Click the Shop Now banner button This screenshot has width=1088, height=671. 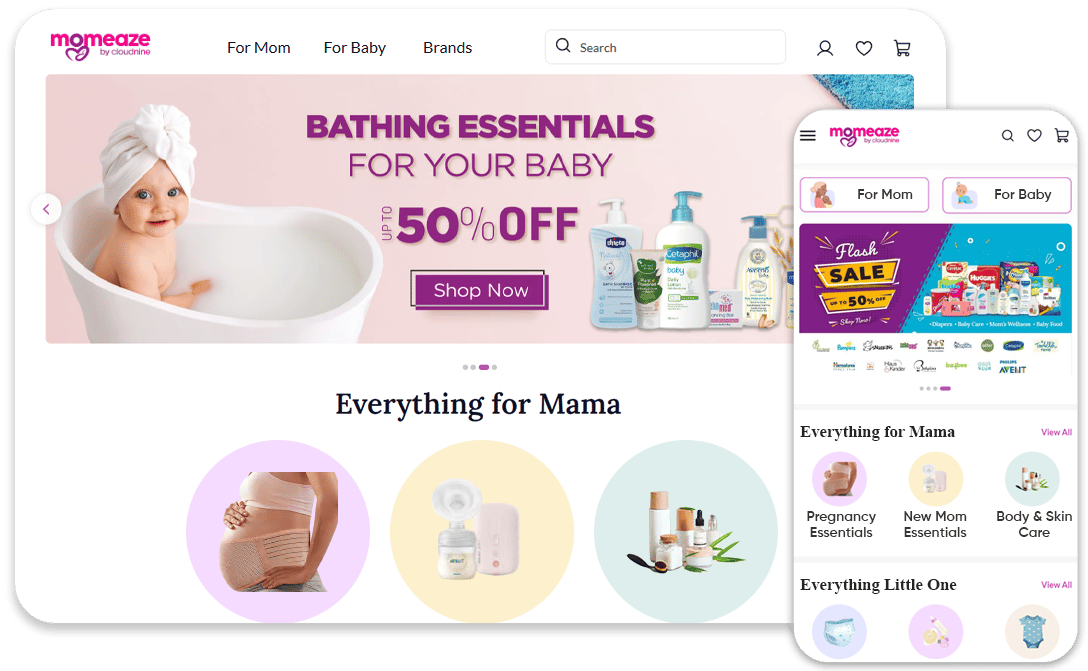pos(479,290)
